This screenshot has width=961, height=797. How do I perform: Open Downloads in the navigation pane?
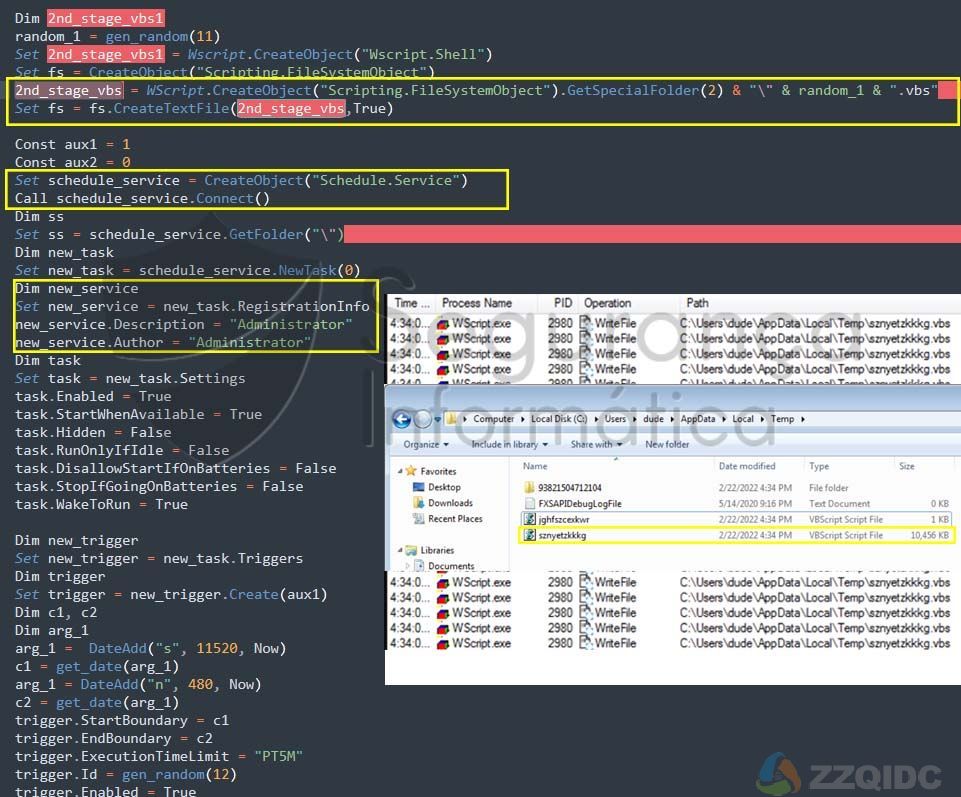coord(450,503)
